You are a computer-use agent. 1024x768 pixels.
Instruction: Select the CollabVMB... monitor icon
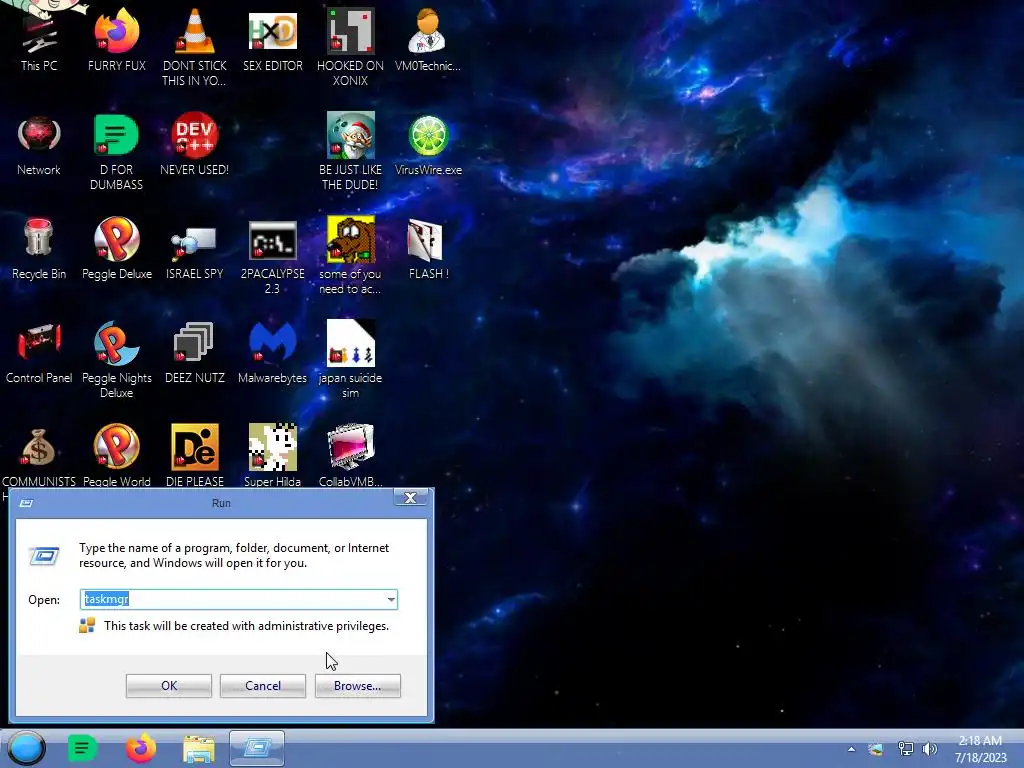point(350,456)
